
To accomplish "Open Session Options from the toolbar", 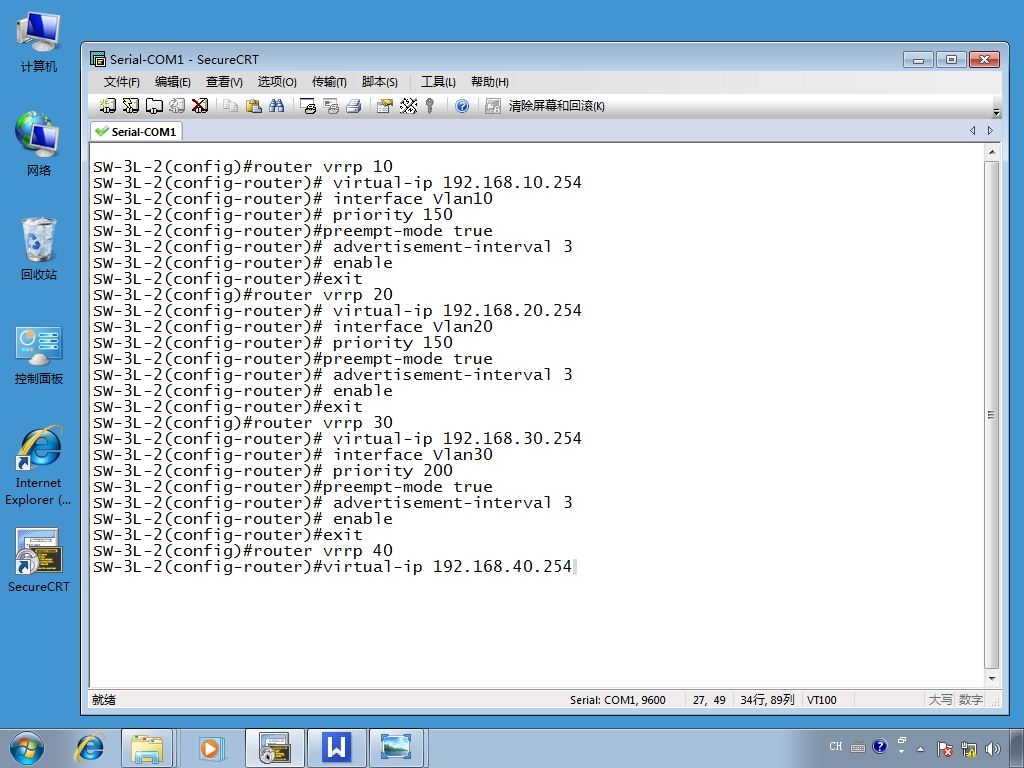I will [x=385, y=106].
